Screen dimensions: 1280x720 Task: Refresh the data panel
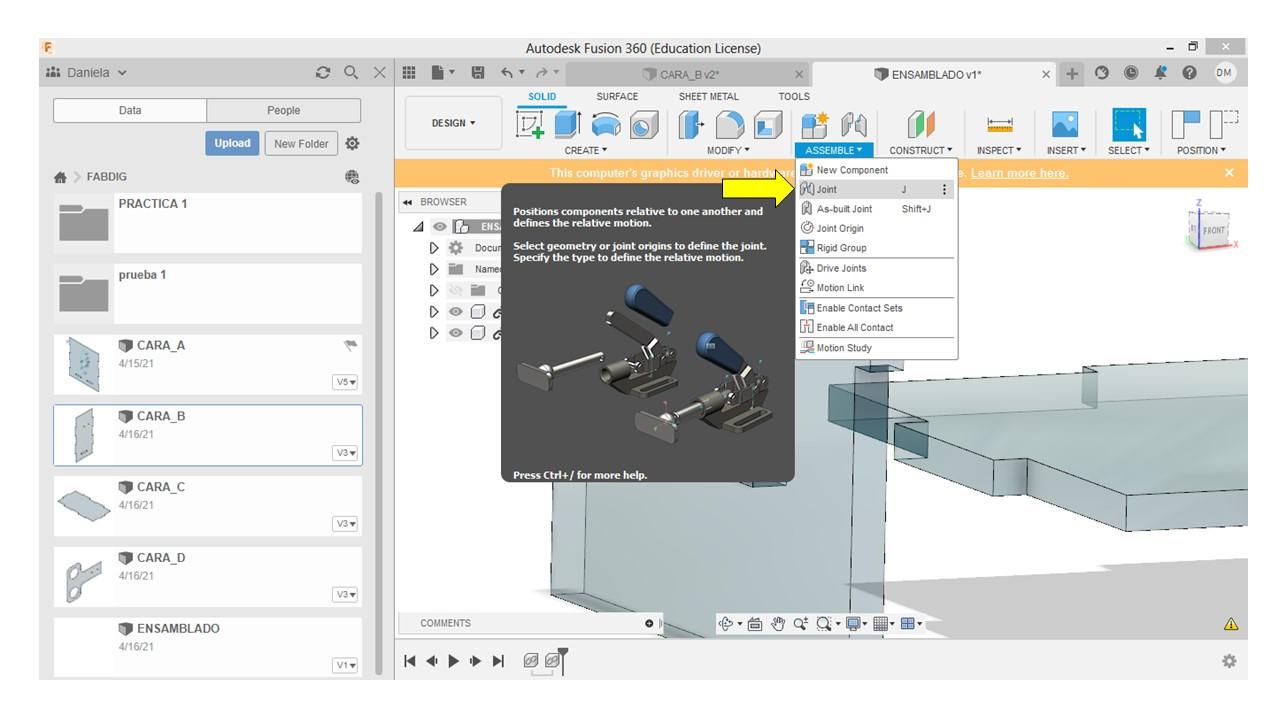tap(322, 73)
